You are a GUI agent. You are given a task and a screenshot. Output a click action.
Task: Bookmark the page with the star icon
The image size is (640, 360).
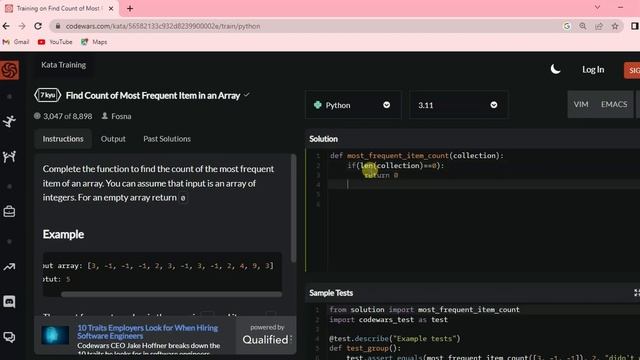click(x=615, y=26)
